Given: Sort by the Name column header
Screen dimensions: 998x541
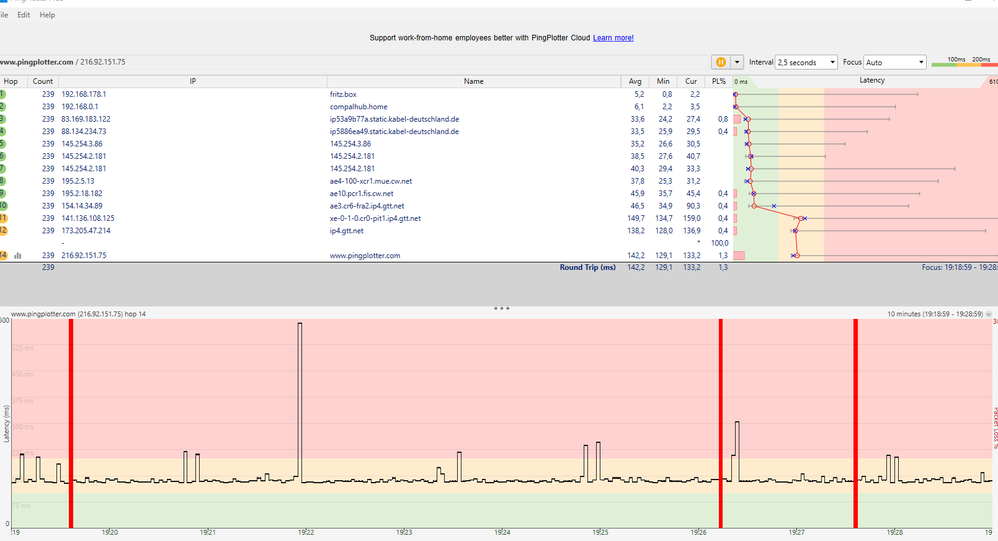Looking at the screenshot, I should tap(474, 81).
